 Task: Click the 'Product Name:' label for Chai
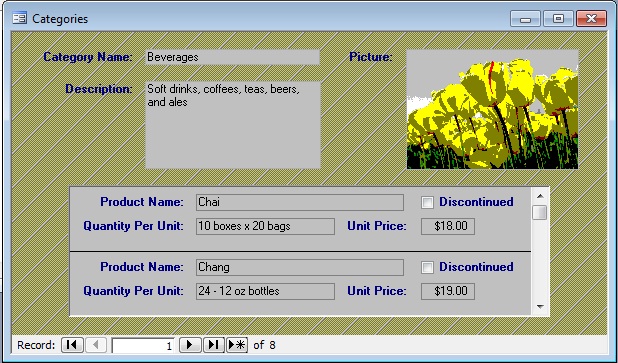click(142, 202)
